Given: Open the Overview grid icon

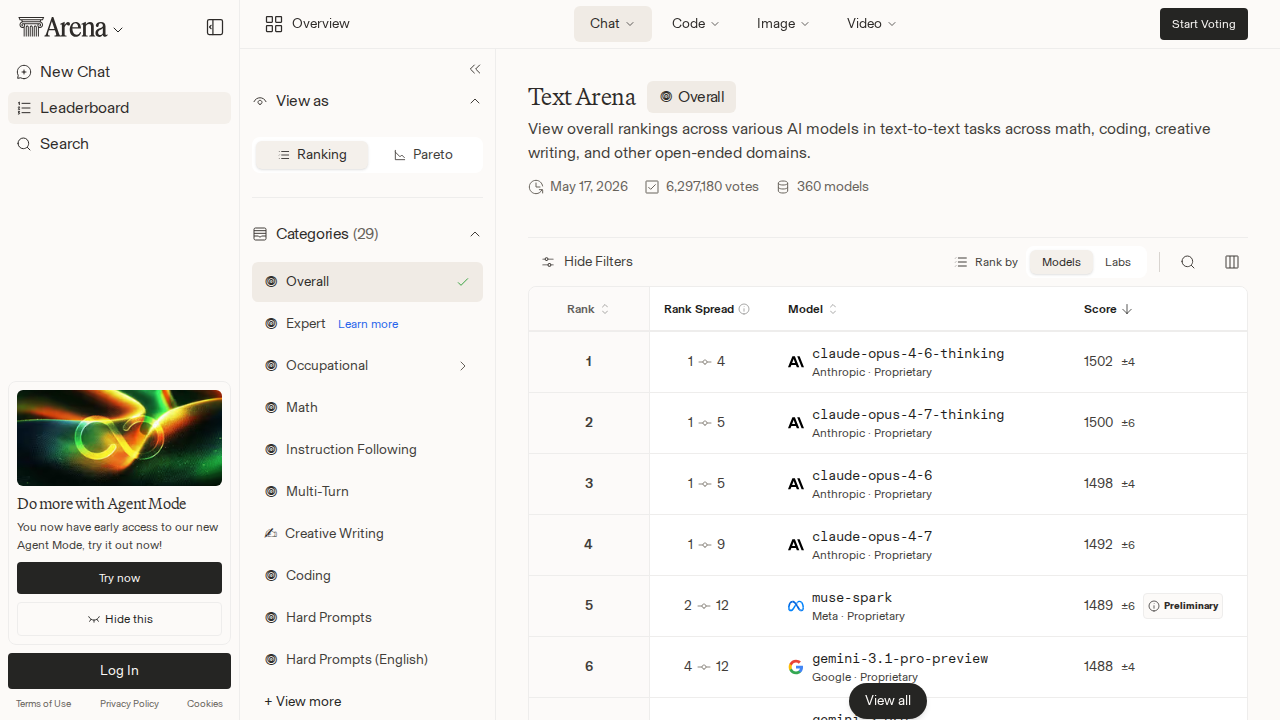Looking at the screenshot, I should tap(274, 24).
